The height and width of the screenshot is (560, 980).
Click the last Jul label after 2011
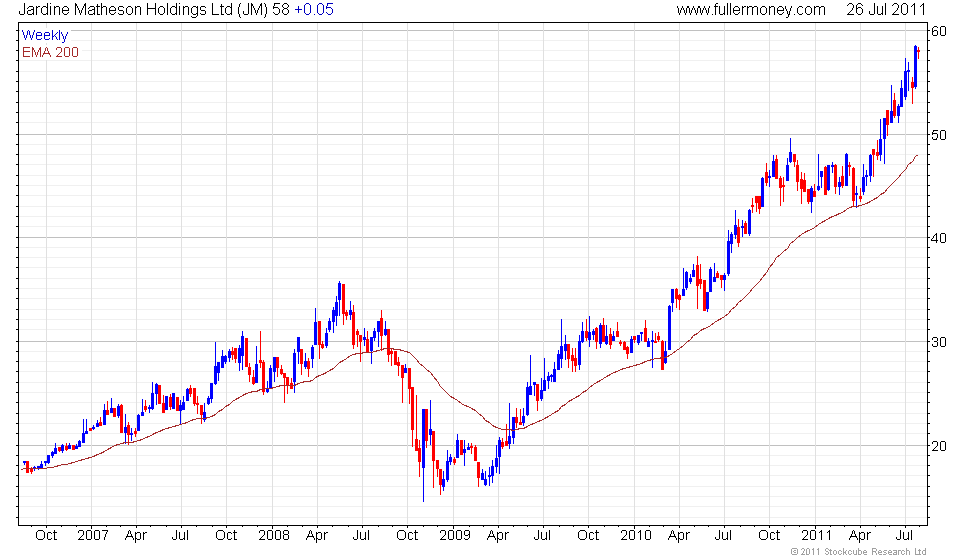tap(904, 535)
